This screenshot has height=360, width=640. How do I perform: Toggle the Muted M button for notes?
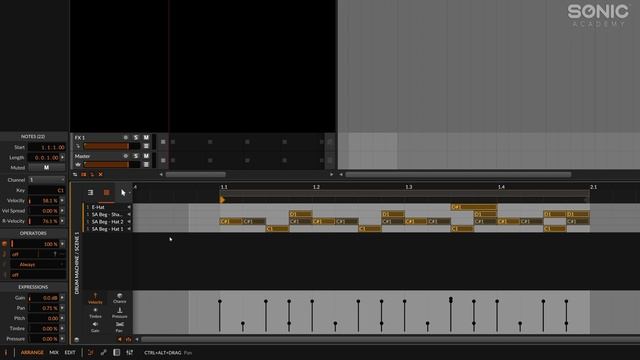[46, 168]
